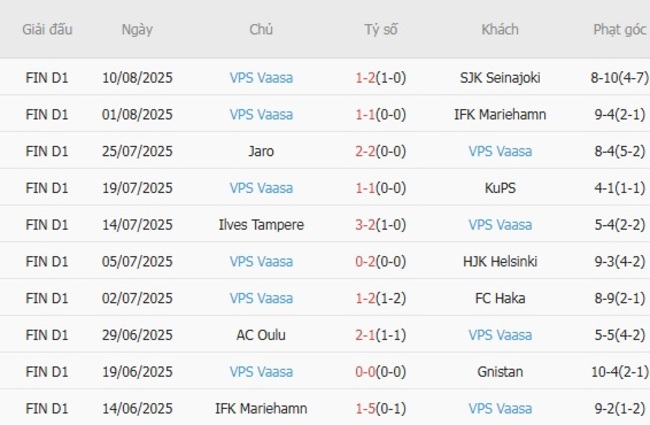Click the HJK Helsinki team name
The image size is (650, 425).
point(500,262)
